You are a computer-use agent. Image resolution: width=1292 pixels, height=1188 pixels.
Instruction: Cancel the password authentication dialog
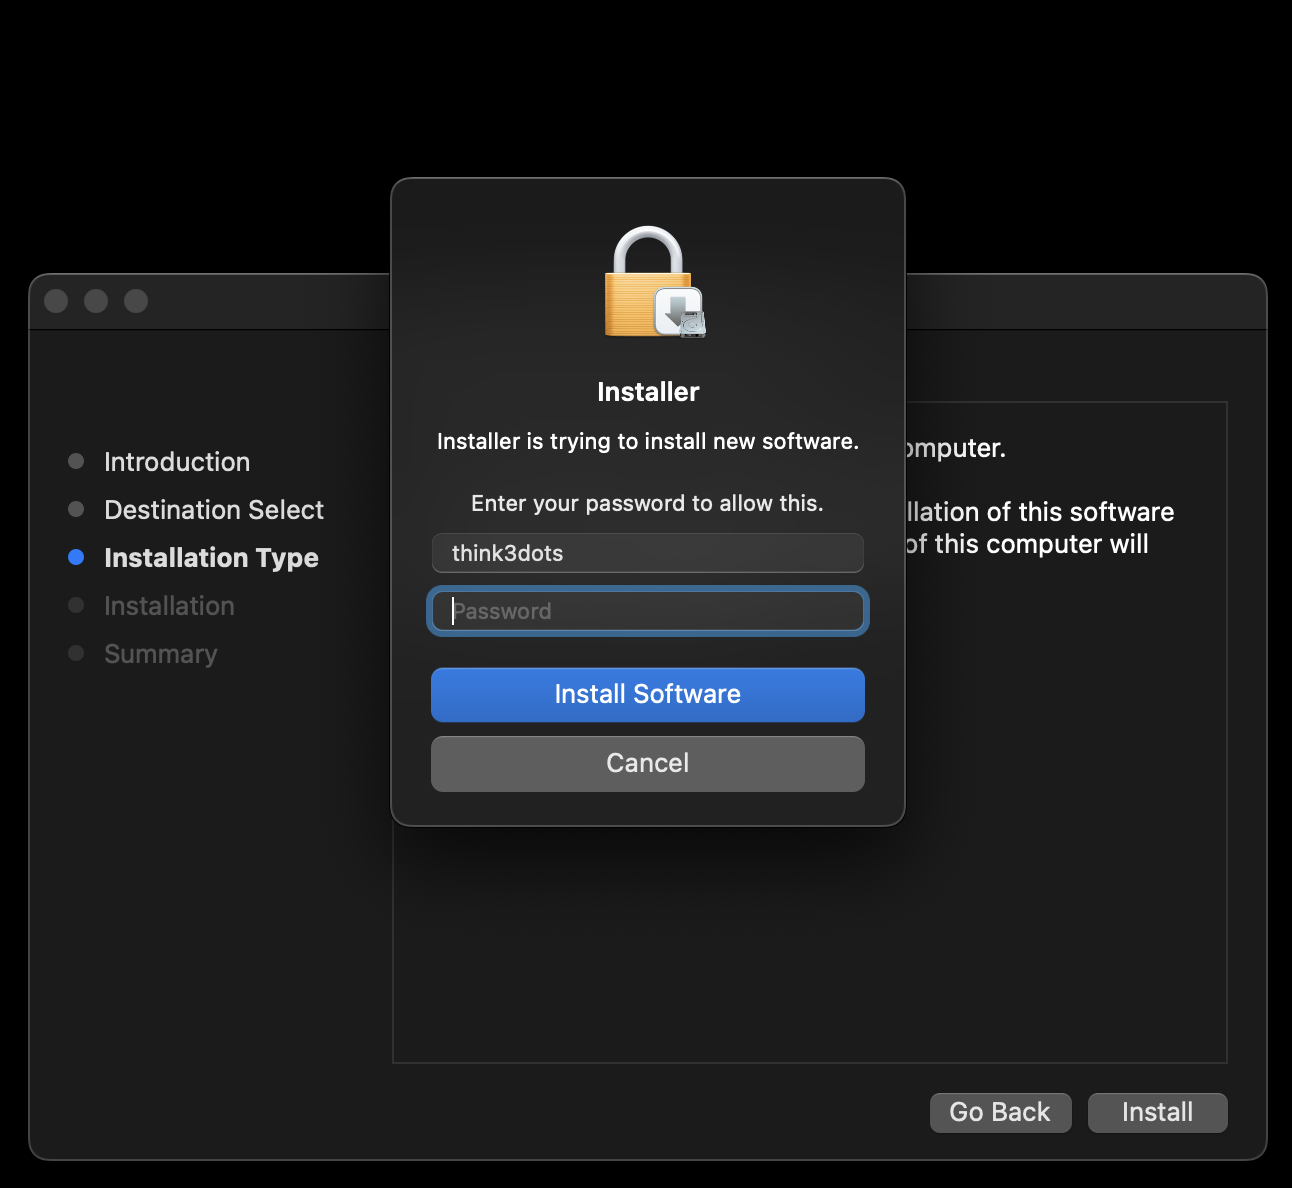pos(648,763)
